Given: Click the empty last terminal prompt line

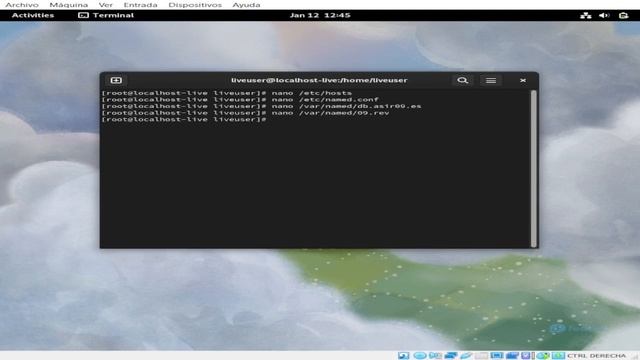Looking at the screenshot, I should pos(184,119).
